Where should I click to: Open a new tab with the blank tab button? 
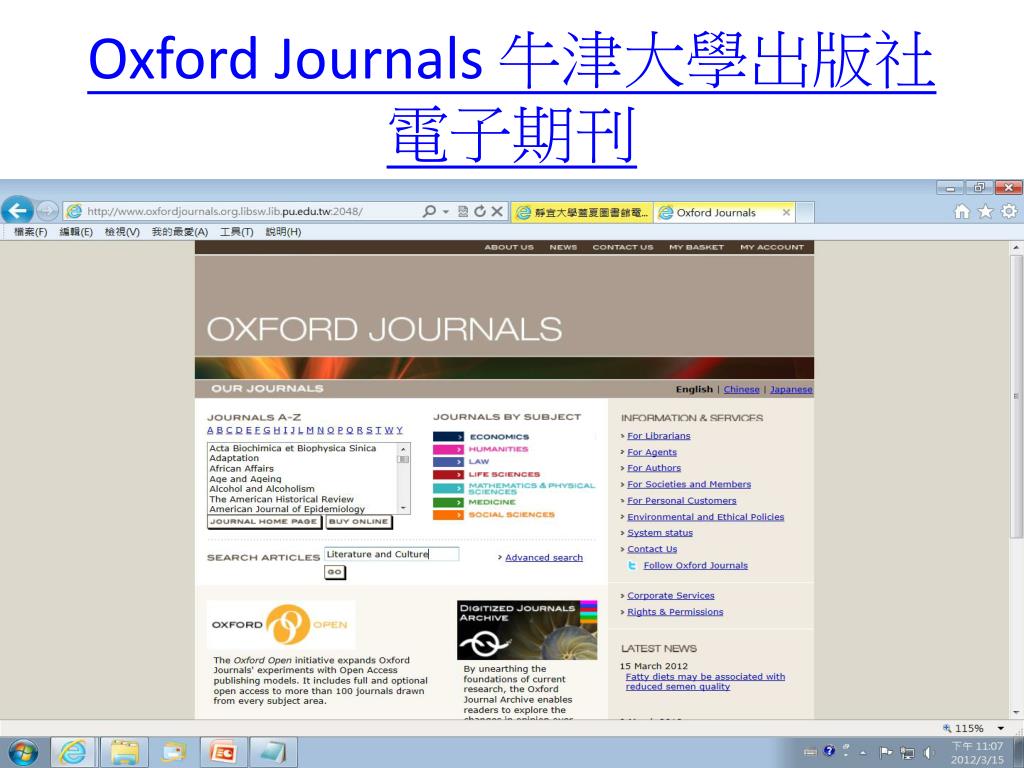point(805,212)
